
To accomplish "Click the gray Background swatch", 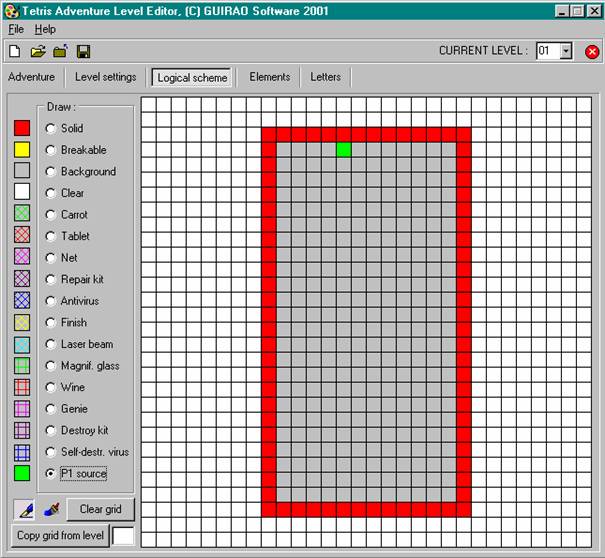I will tap(22, 170).
